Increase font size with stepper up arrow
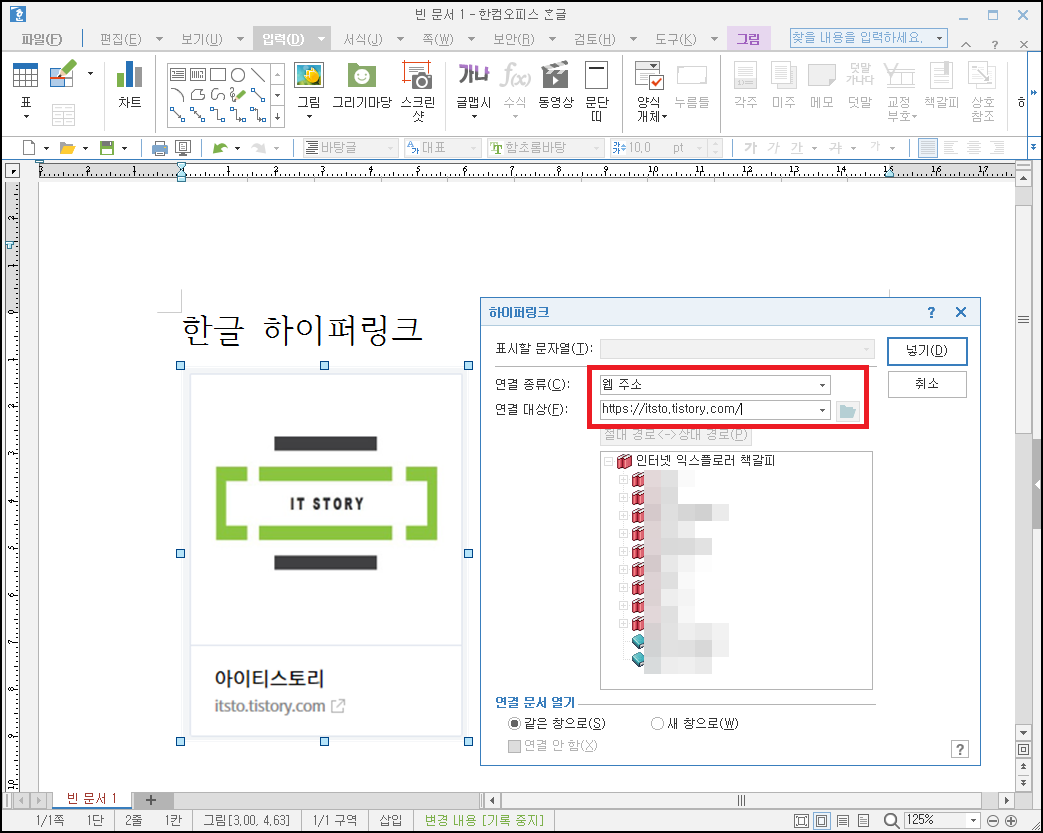Viewport: 1043px width, 833px height. (716, 143)
